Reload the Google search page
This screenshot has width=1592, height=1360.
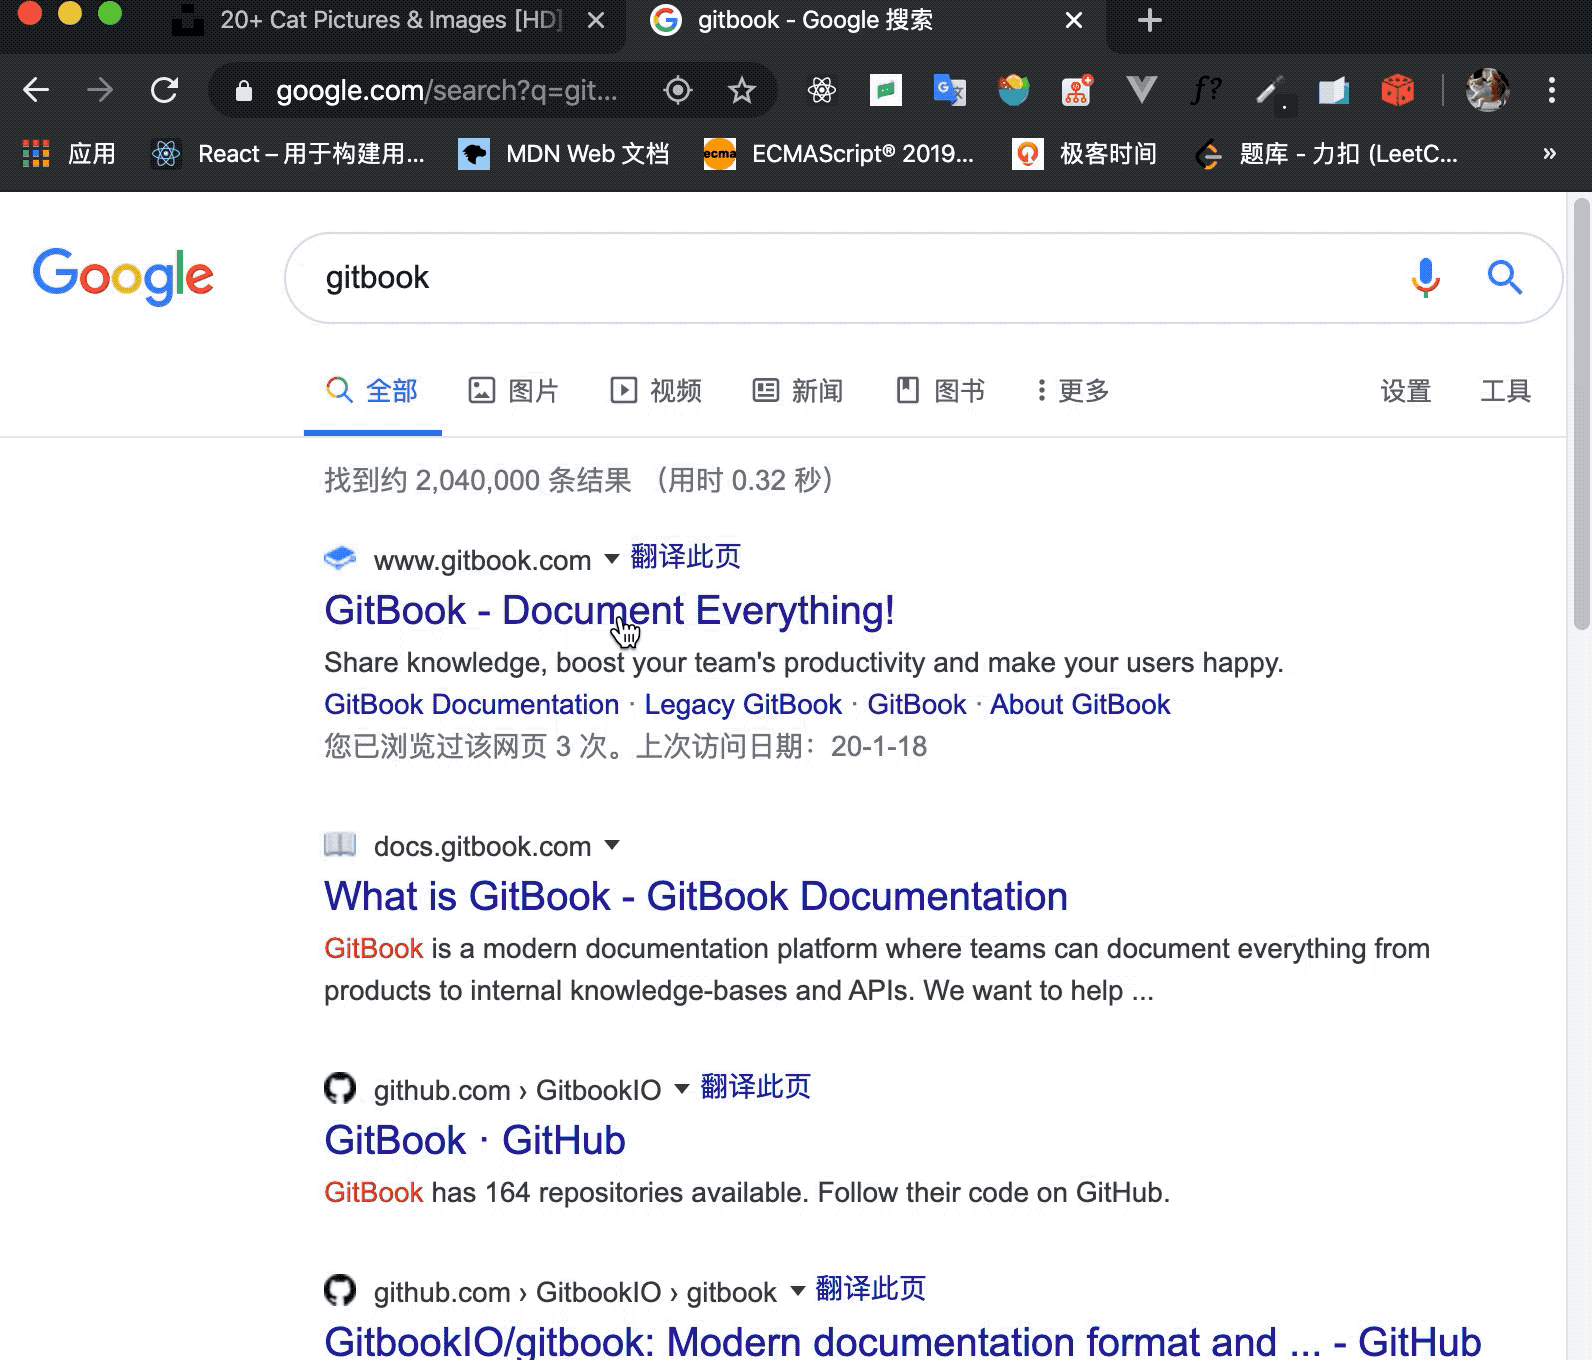(164, 90)
